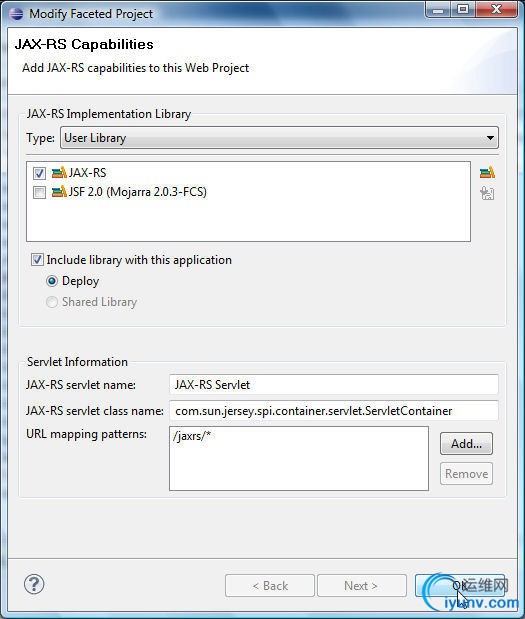Viewport: 525px width, 619px height.
Task: Click in JAX-RS servlet name field
Action: pos(334,385)
